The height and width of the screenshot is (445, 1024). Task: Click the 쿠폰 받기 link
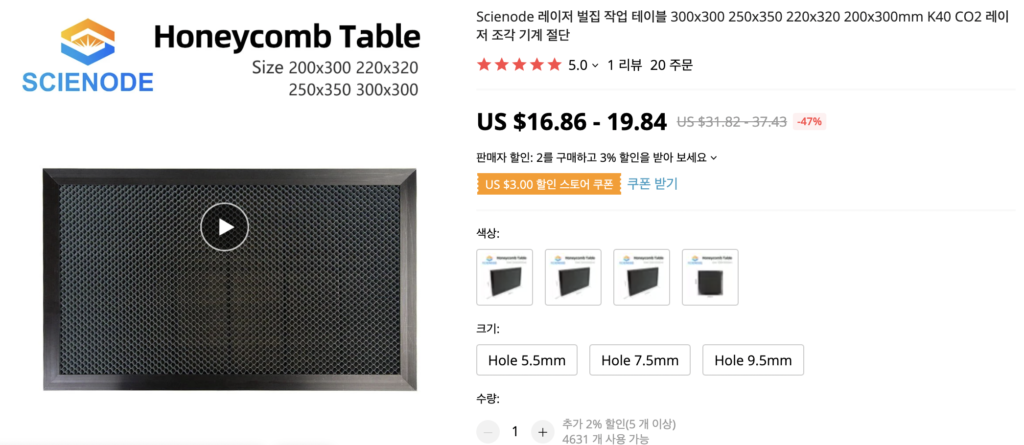coord(652,184)
